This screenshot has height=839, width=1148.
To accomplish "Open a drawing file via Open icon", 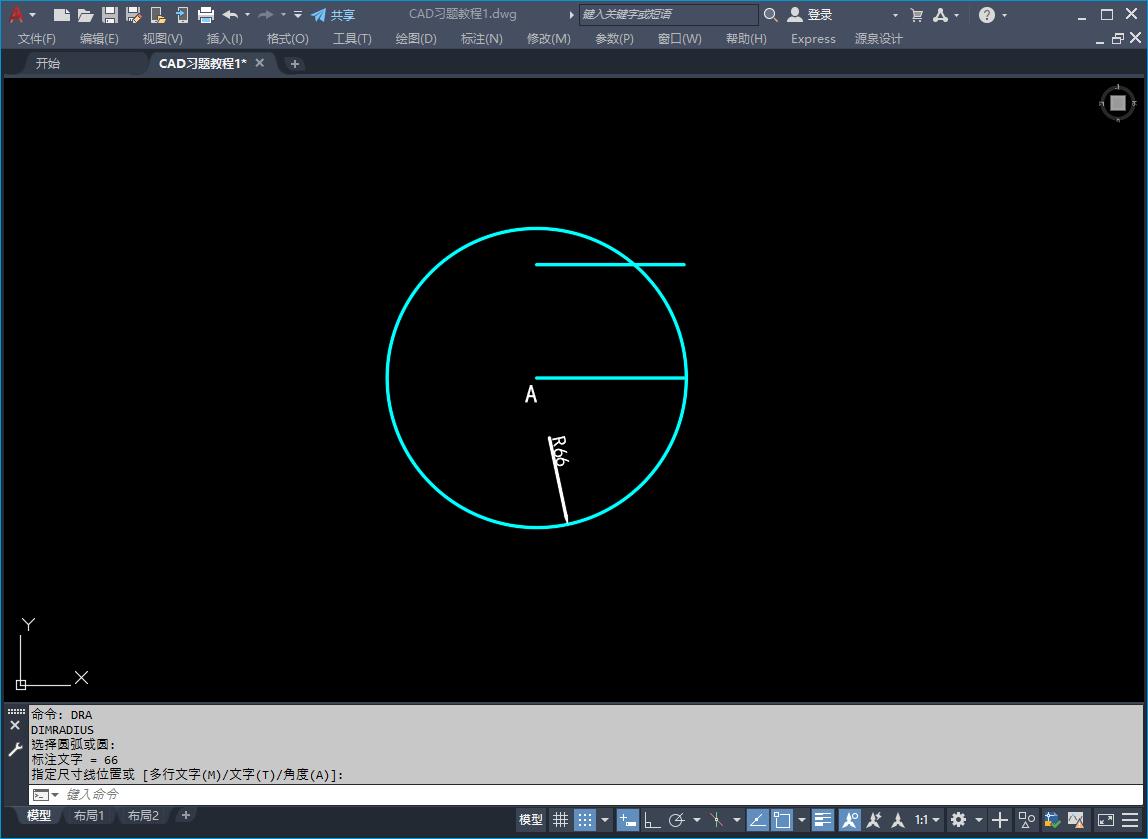I will 86,15.
